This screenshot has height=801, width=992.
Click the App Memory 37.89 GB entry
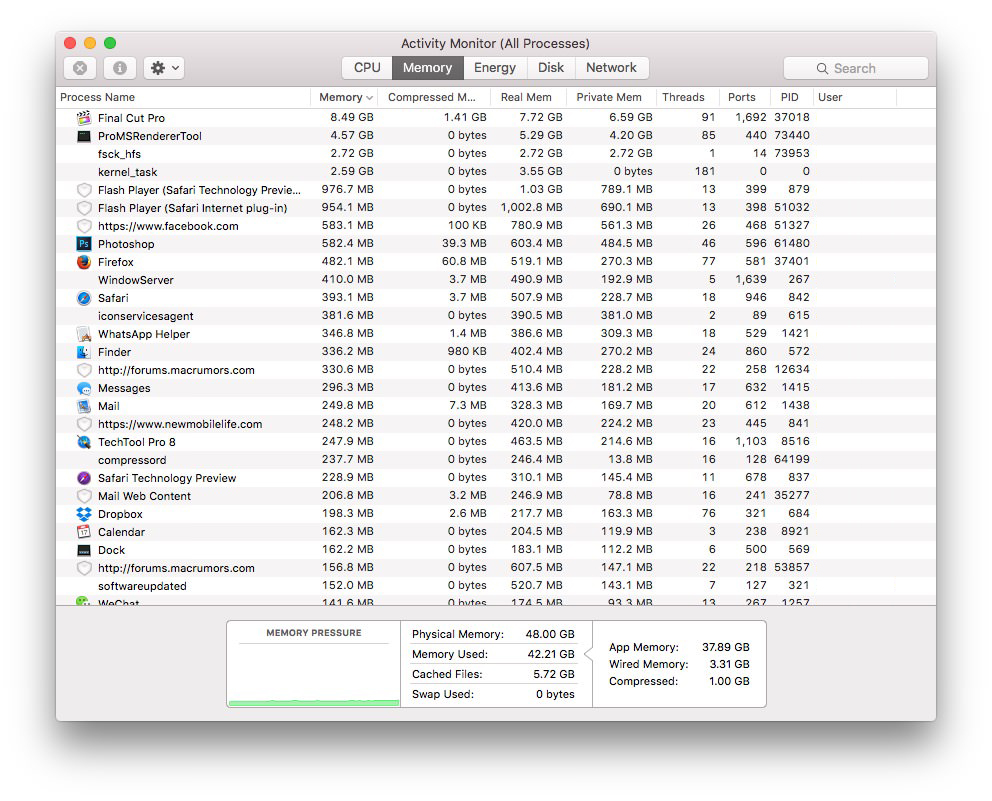(x=679, y=647)
